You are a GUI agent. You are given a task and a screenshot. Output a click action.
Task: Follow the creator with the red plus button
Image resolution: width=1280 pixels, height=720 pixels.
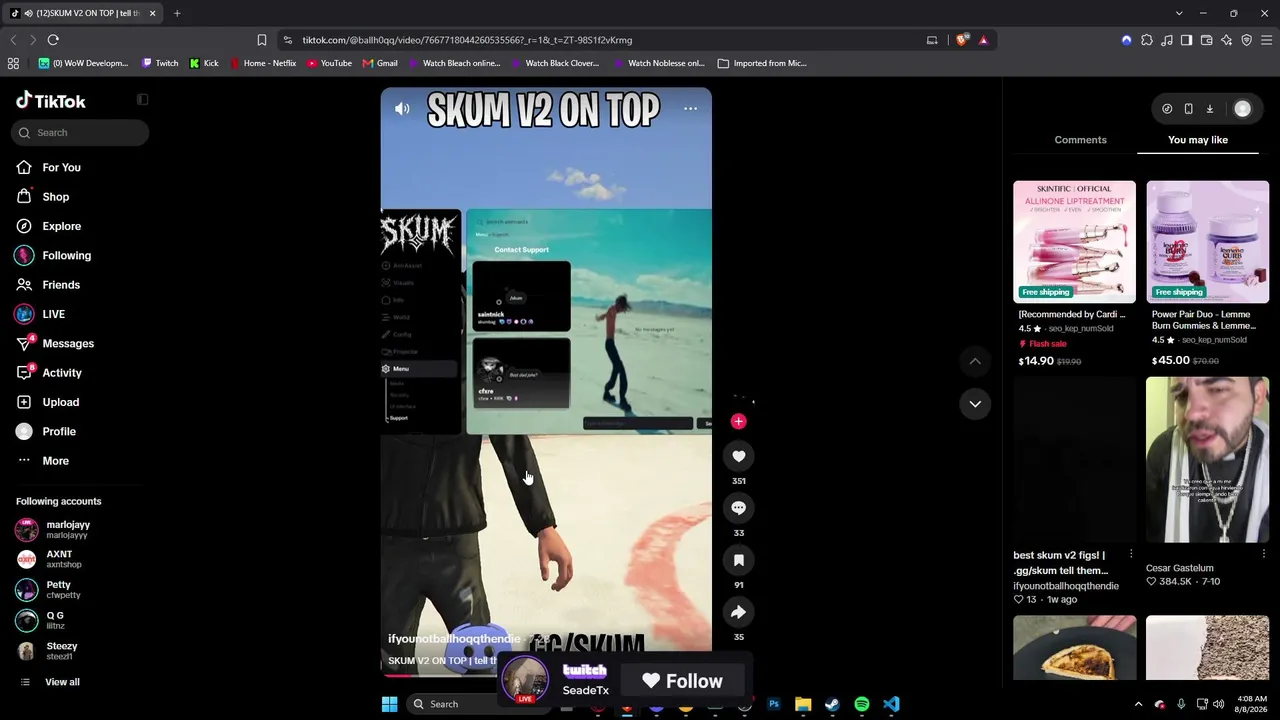[738, 421]
